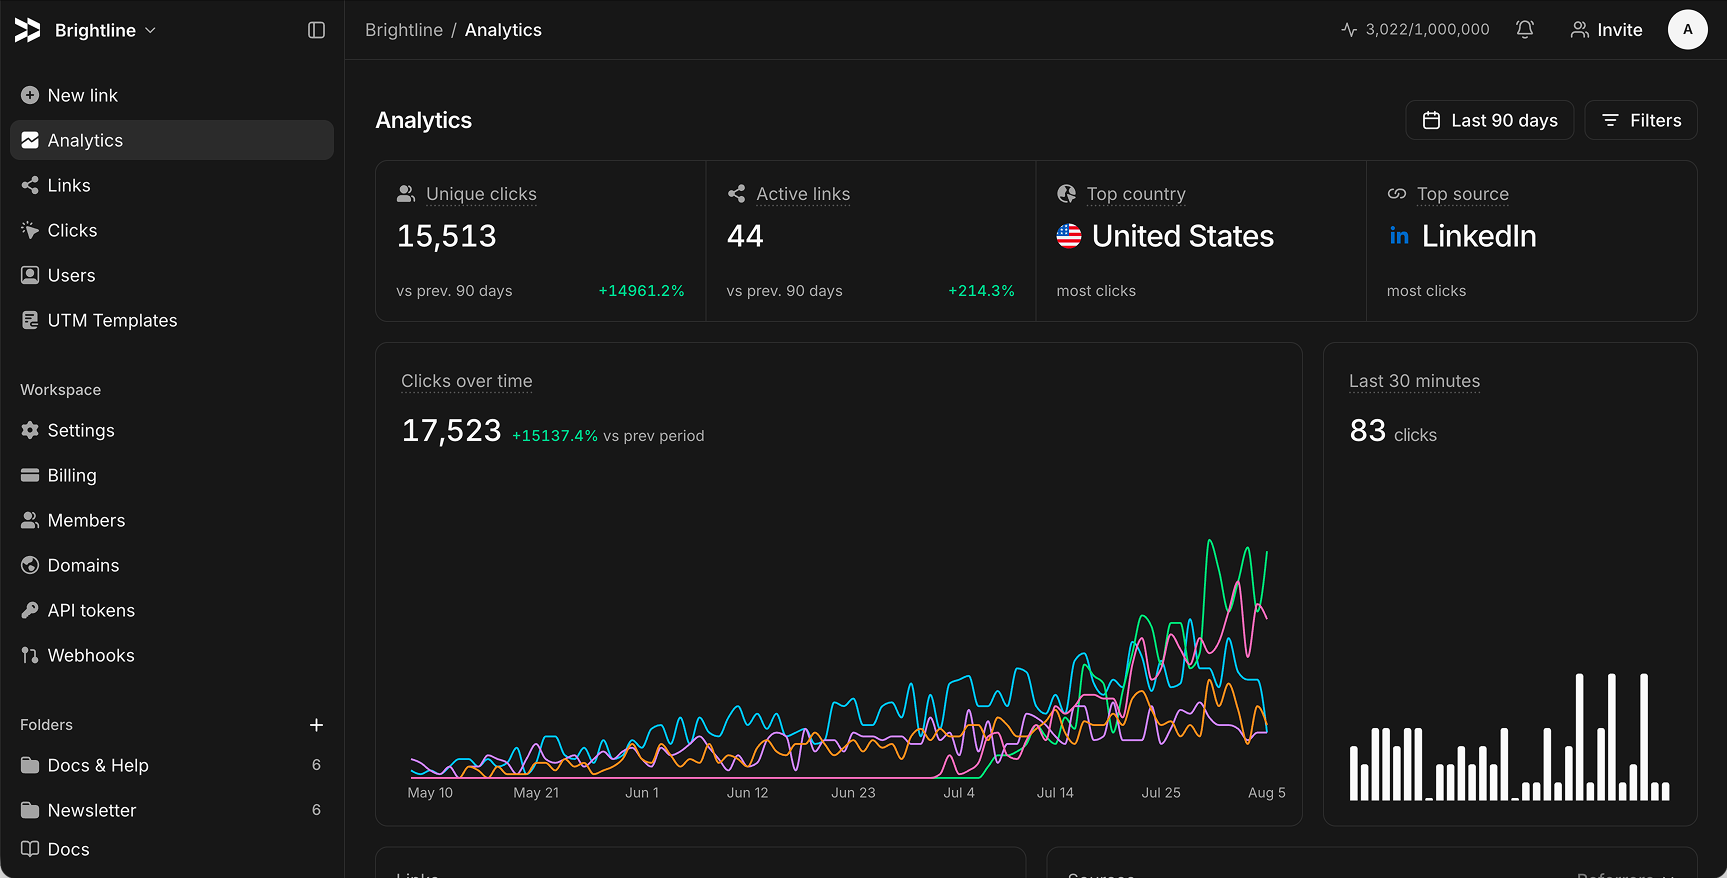Click the Docs & Help folder icon
The image size is (1727, 878).
point(30,765)
